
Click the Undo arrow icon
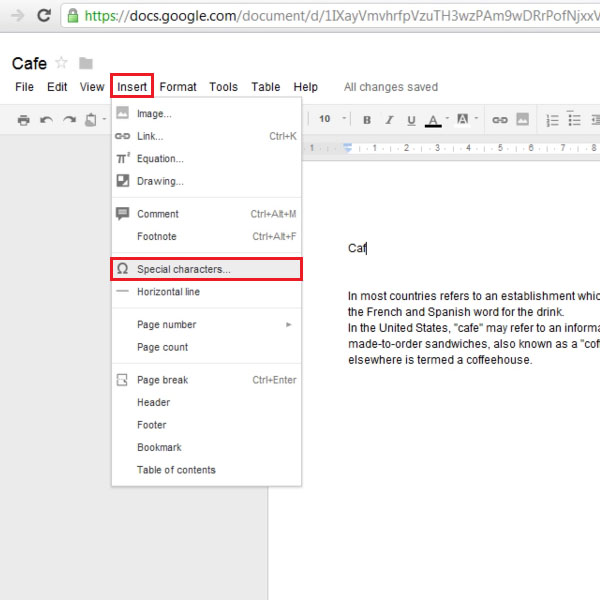[46, 120]
